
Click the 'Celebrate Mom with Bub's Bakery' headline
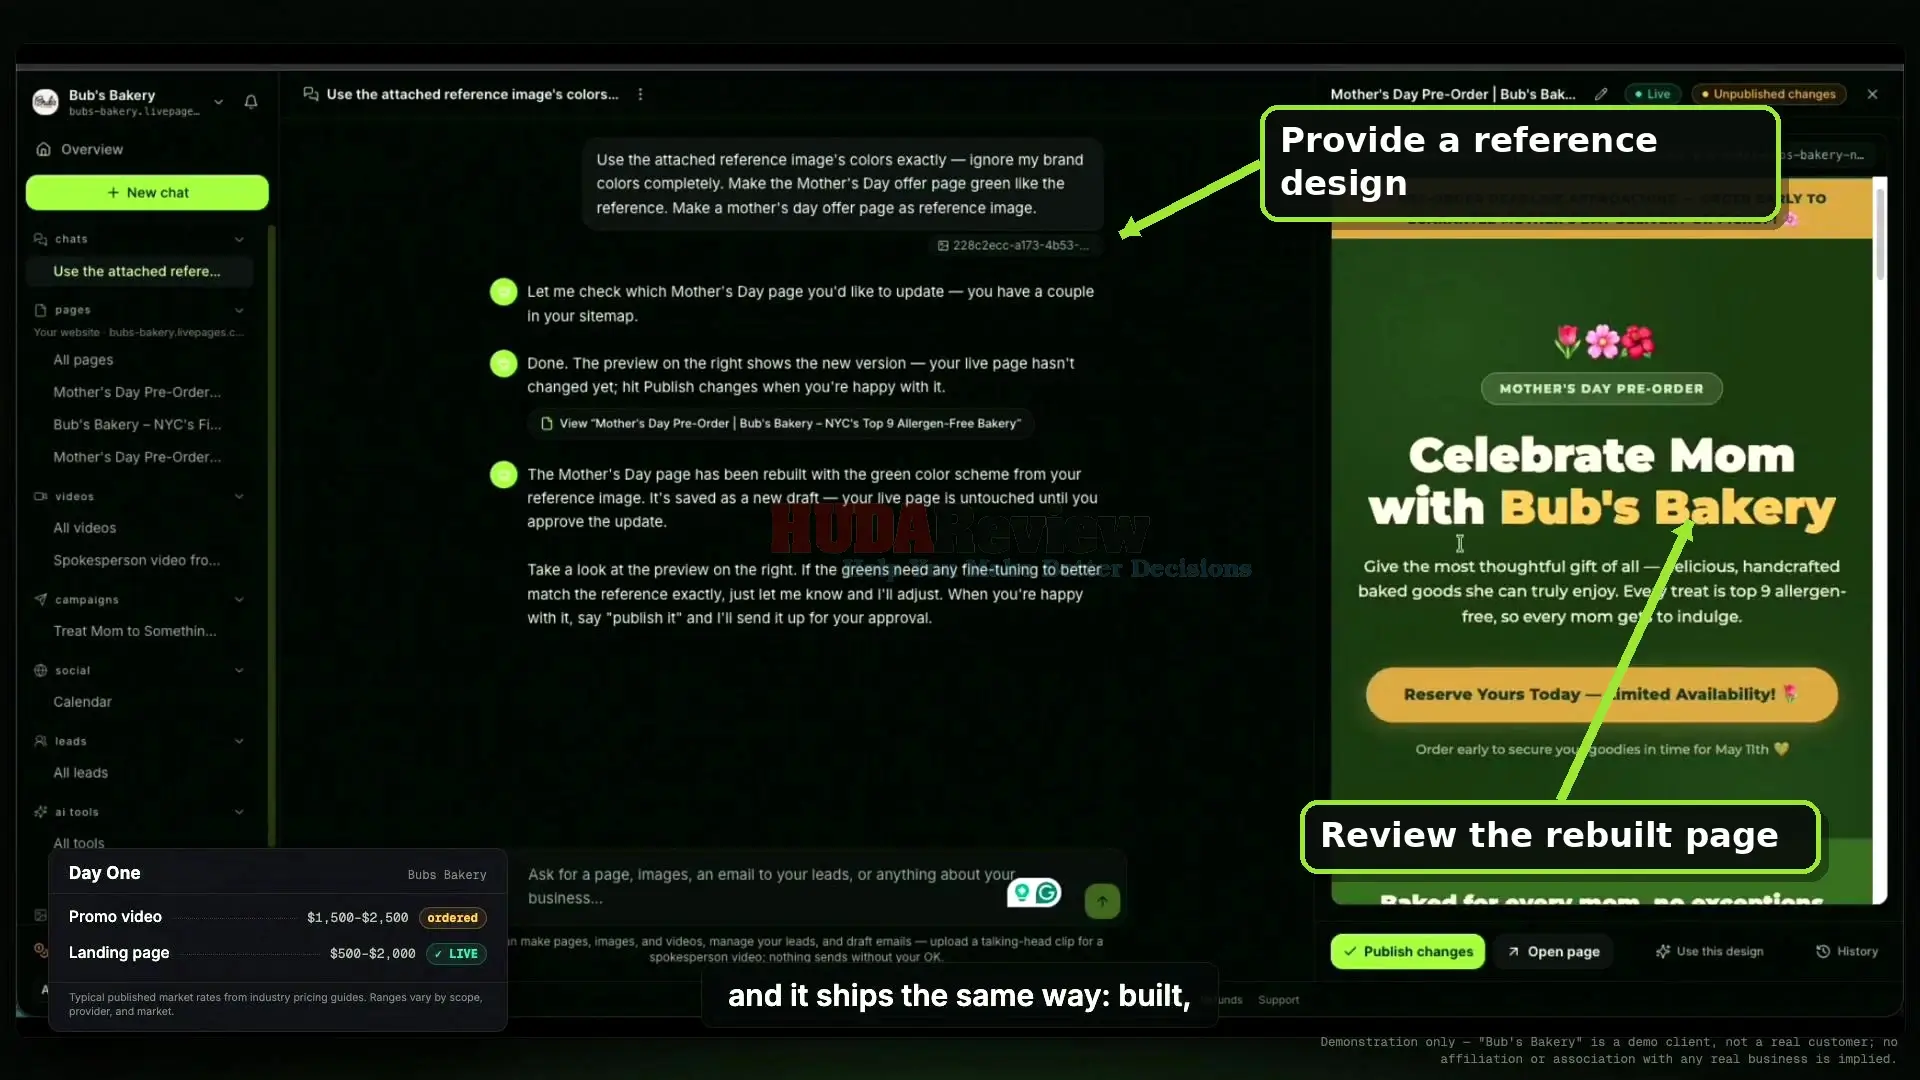1601,482
